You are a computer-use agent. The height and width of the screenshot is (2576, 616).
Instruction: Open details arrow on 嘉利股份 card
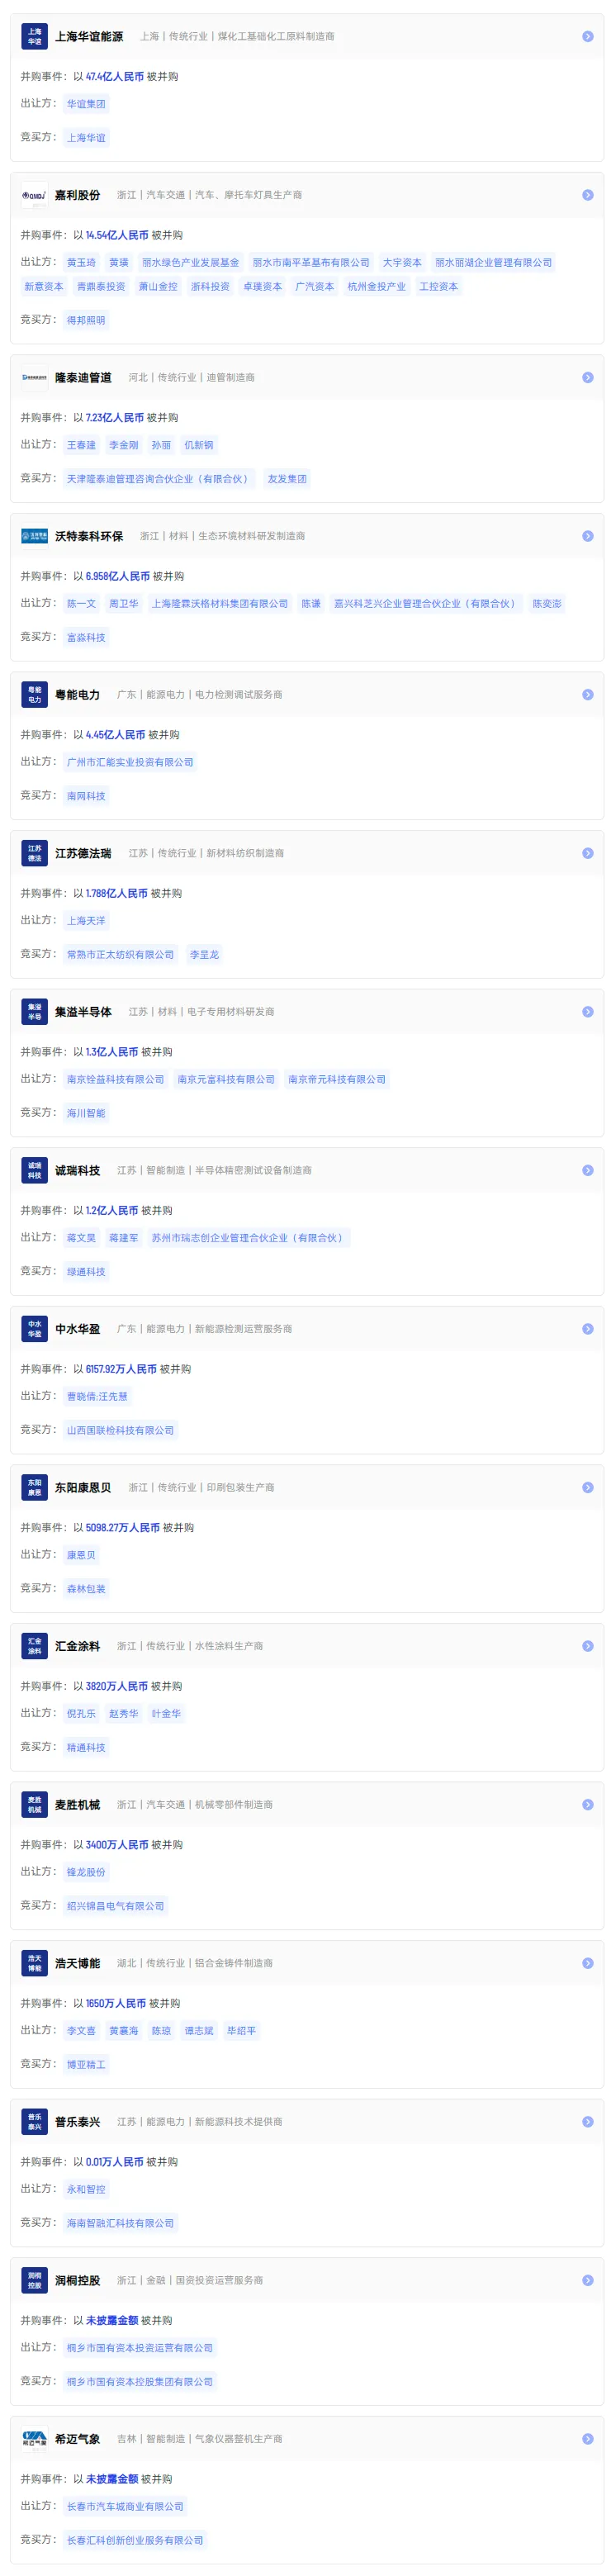click(x=588, y=195)
